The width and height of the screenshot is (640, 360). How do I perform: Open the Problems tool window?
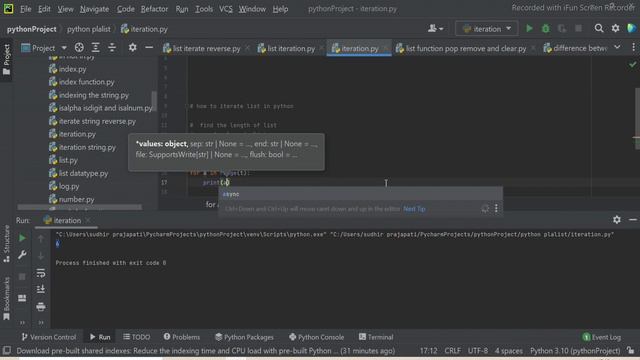[182, 337]
